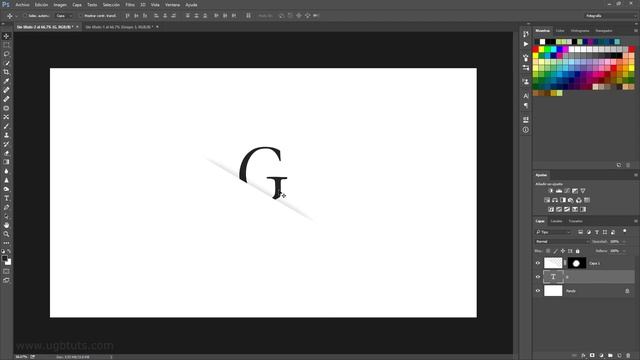Open the Edición menu
The height and width of the screenshot is (360, 640).
[x=41, y=5]
